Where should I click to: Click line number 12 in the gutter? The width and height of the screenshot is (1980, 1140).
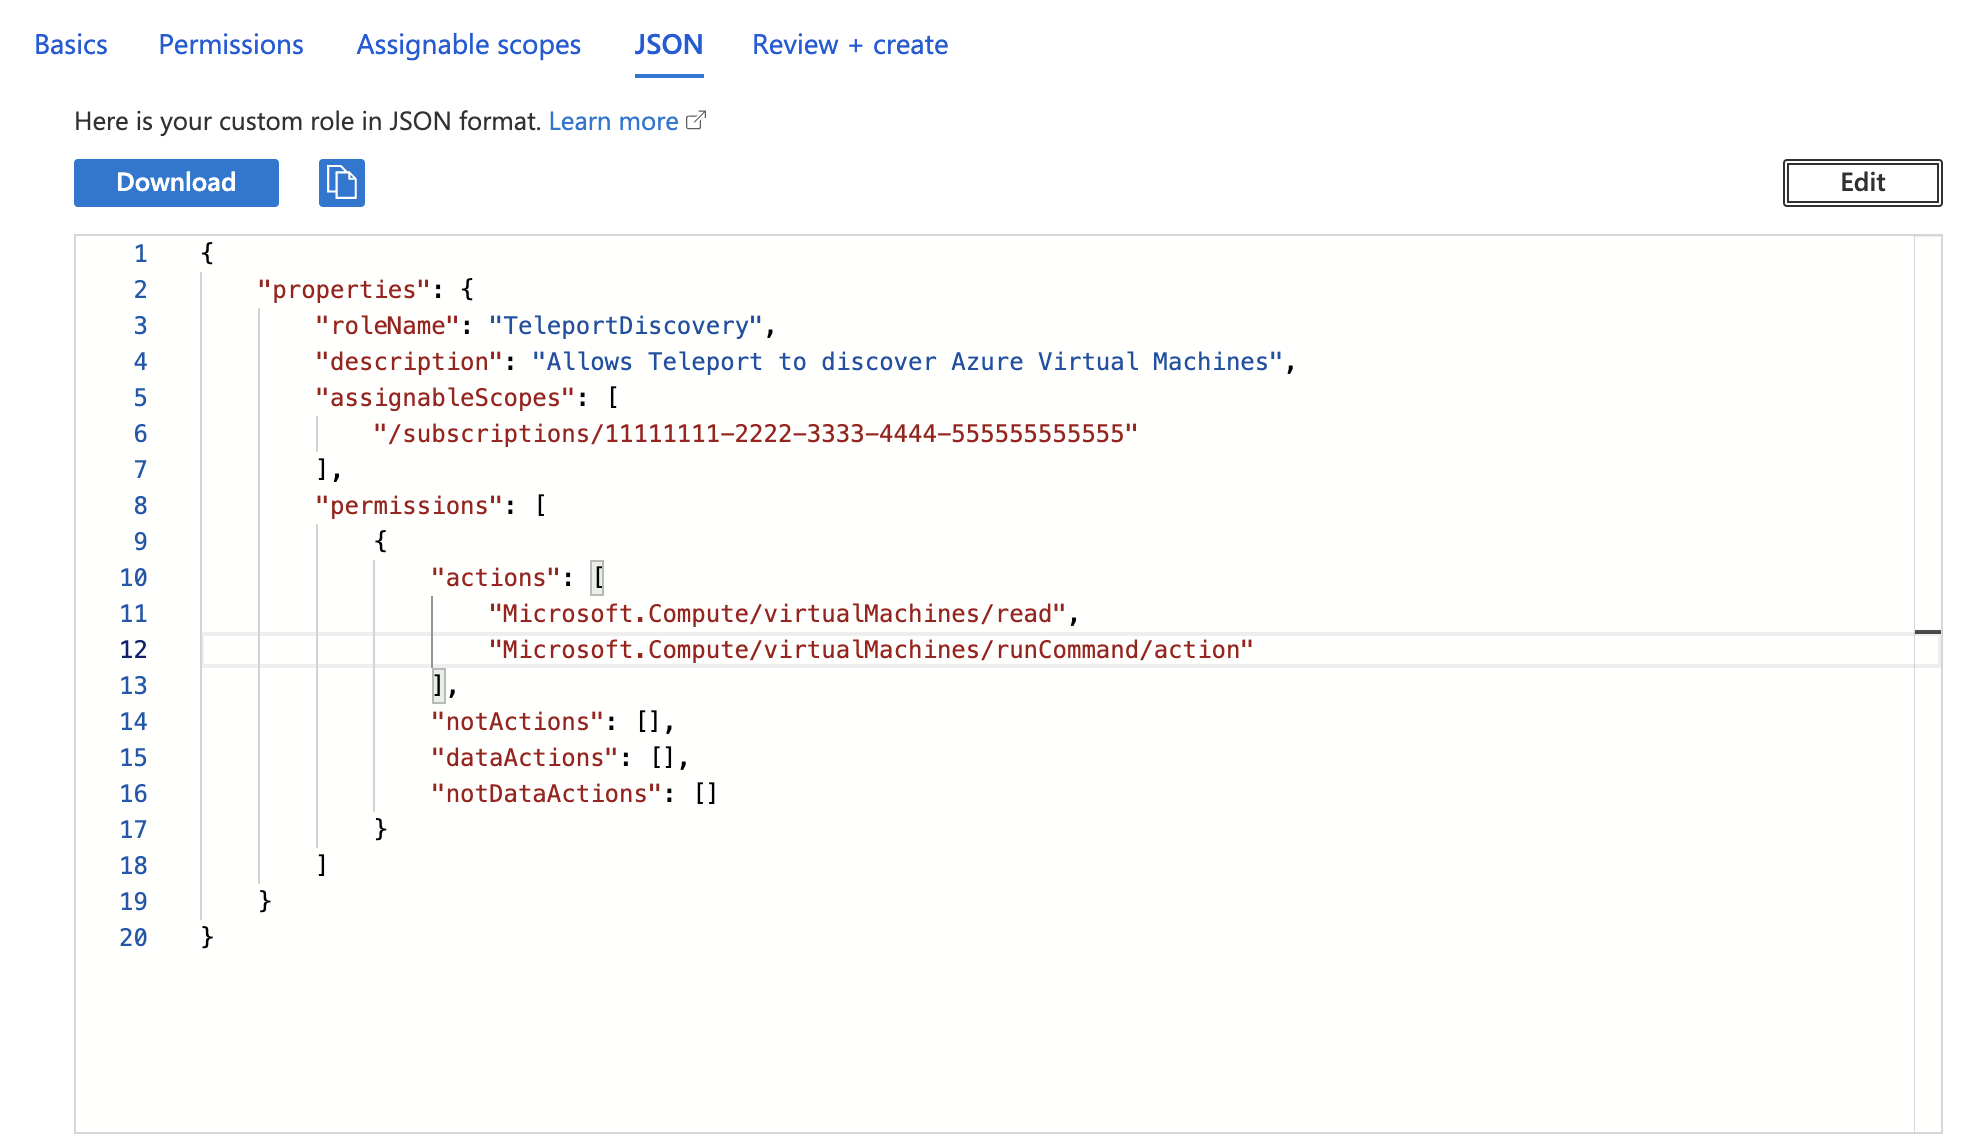click(x=133, y=649)
